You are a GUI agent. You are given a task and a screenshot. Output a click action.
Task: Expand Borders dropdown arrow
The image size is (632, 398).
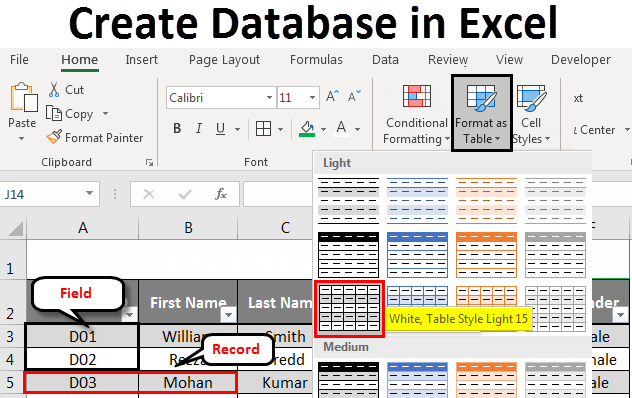click(x=281, y=129)
